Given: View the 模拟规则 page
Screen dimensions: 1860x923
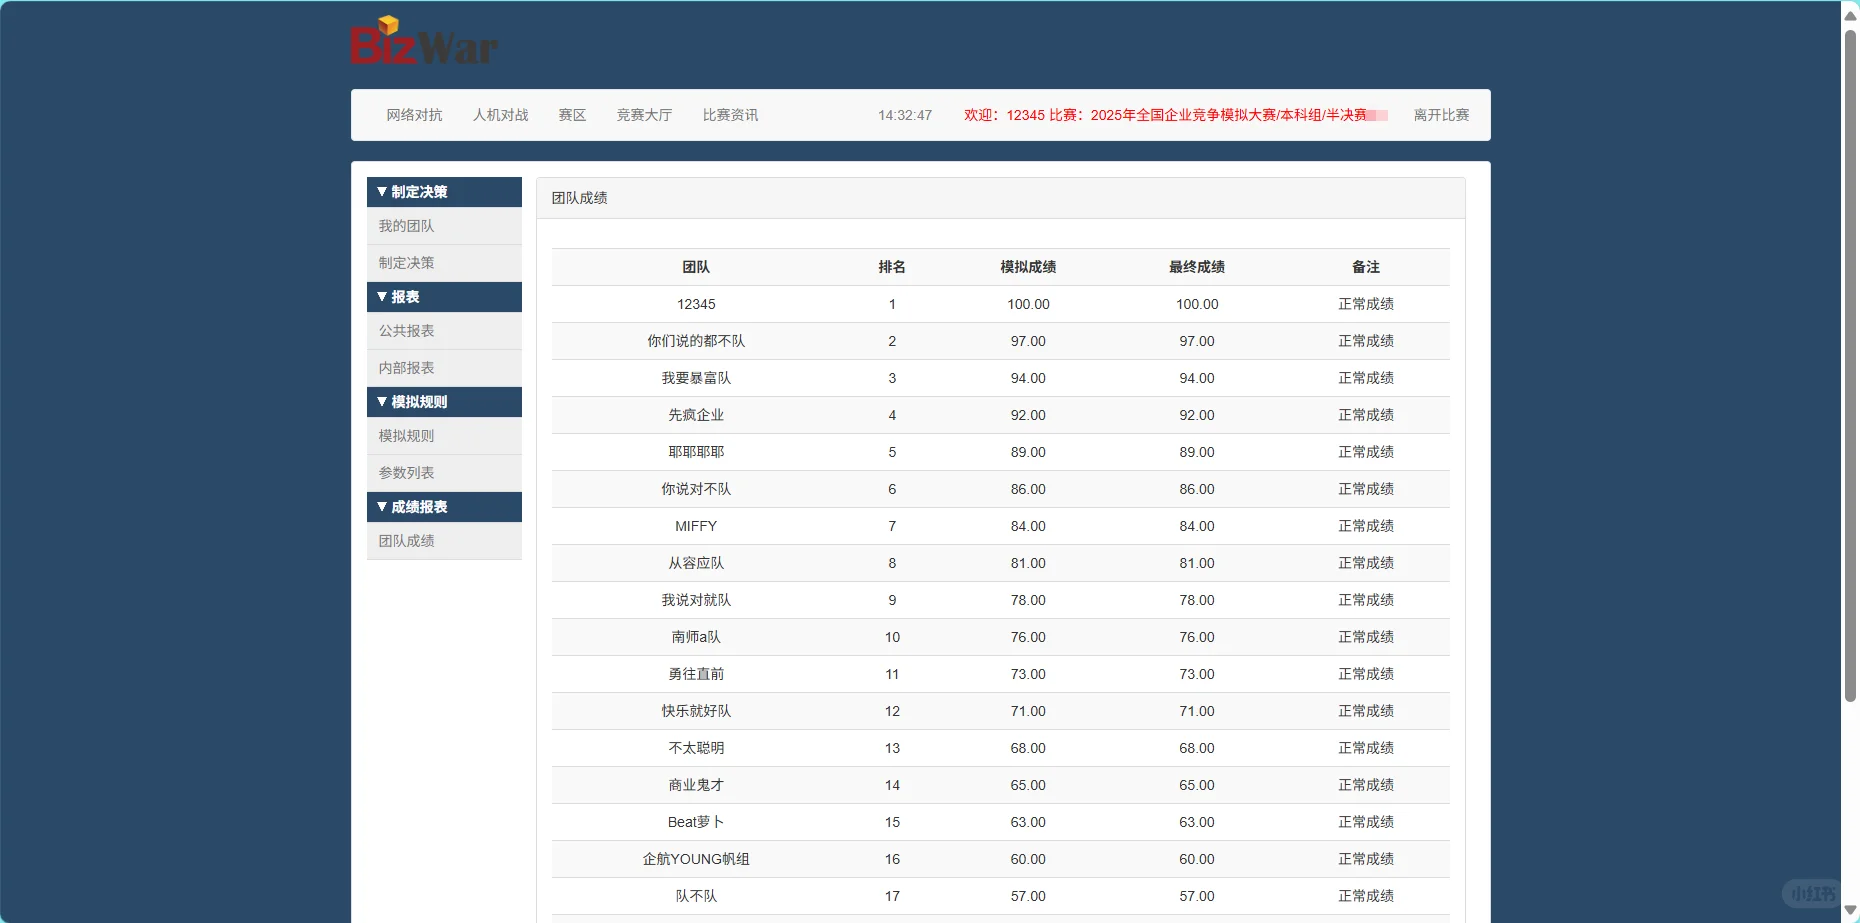Looking at the screenshot, I should point(406,435).
